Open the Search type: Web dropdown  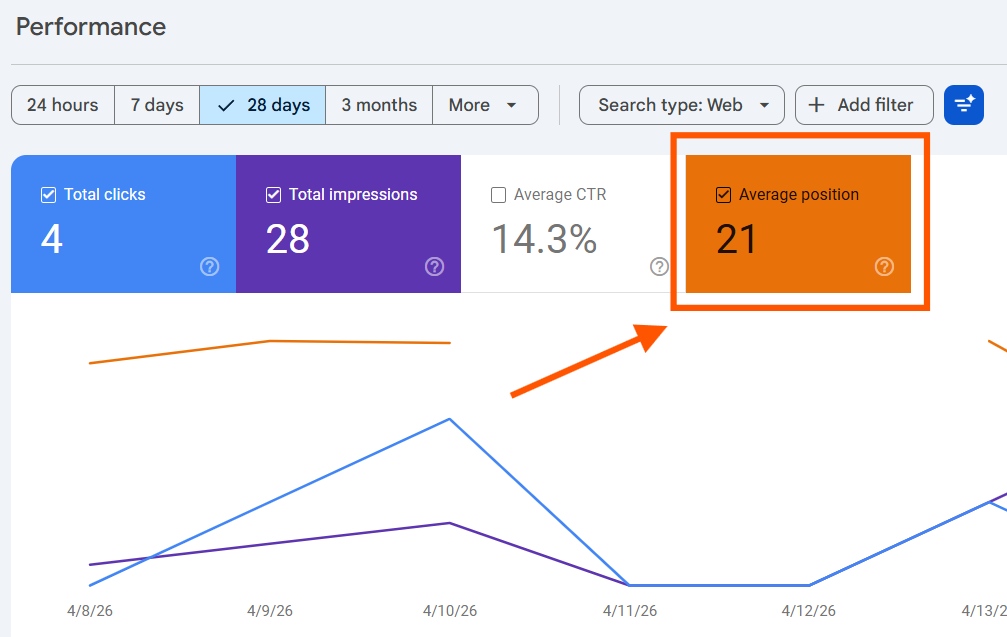(684, 105)
